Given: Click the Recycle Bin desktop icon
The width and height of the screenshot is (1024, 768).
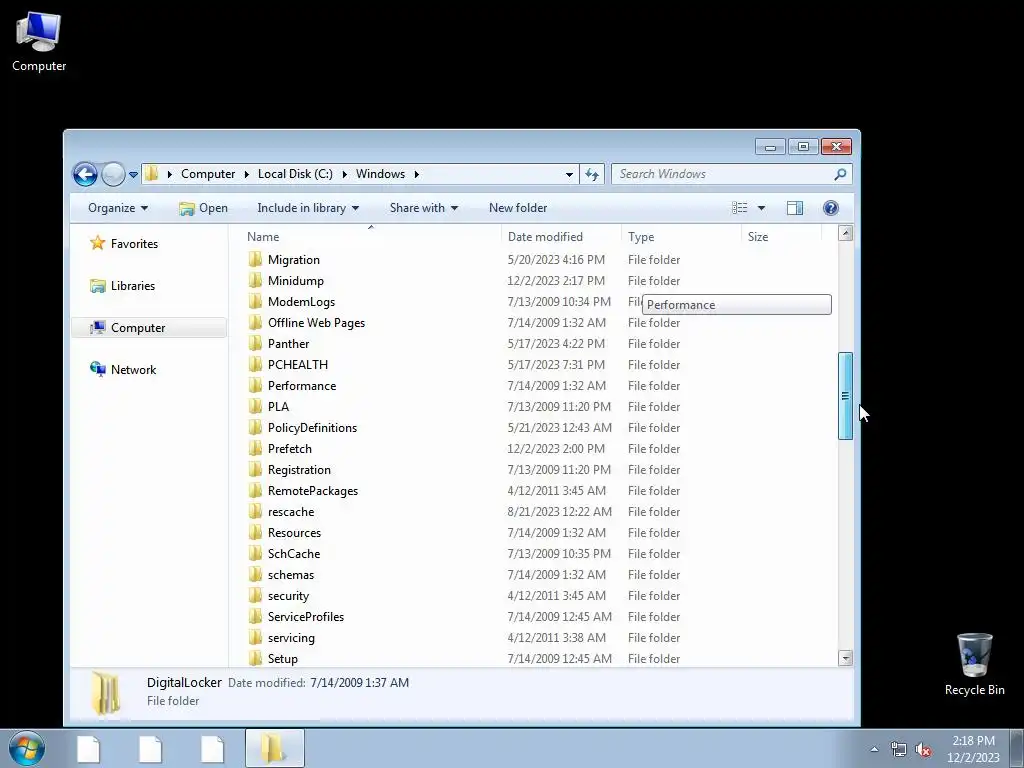Looking at the screenshot, I should [x=974, y=664].
